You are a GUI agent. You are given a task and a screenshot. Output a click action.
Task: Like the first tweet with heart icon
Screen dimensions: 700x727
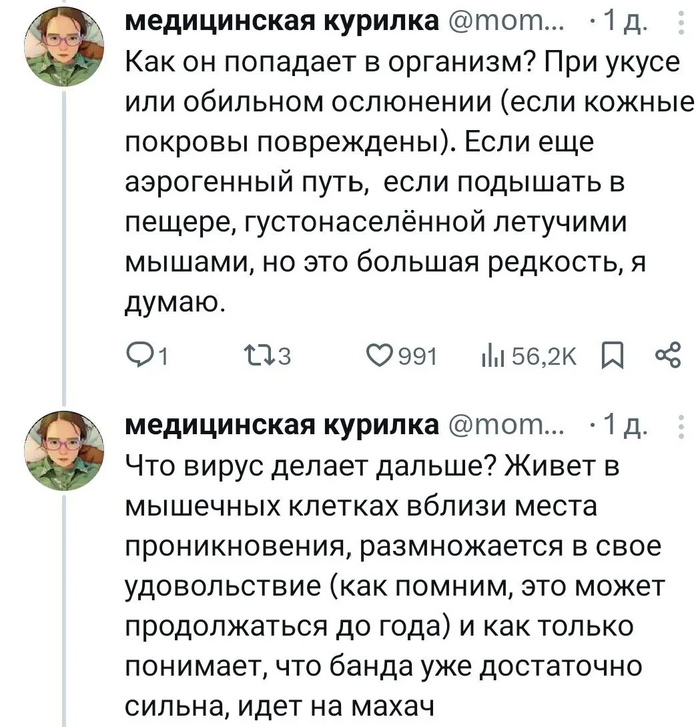point(379,356)
